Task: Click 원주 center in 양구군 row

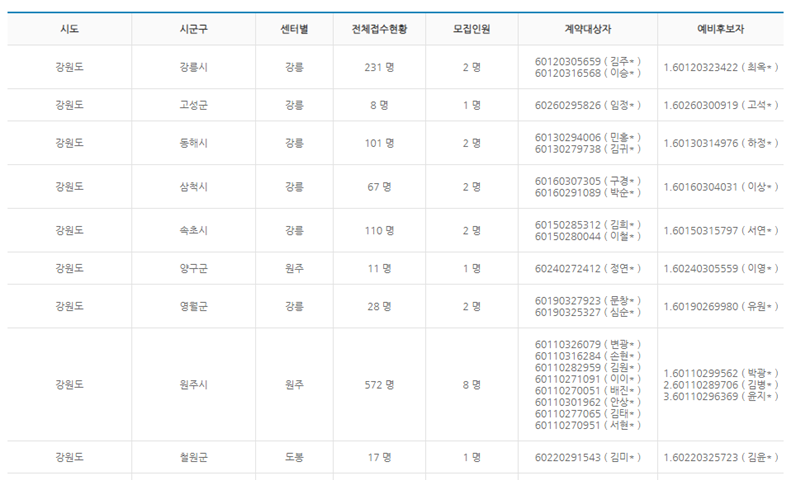Action: pos(294,268)
